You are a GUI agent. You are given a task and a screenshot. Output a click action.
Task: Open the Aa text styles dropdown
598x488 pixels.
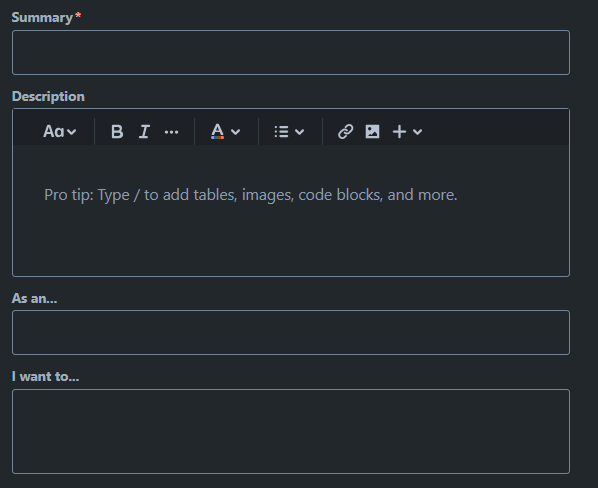(x=60, y=132)
